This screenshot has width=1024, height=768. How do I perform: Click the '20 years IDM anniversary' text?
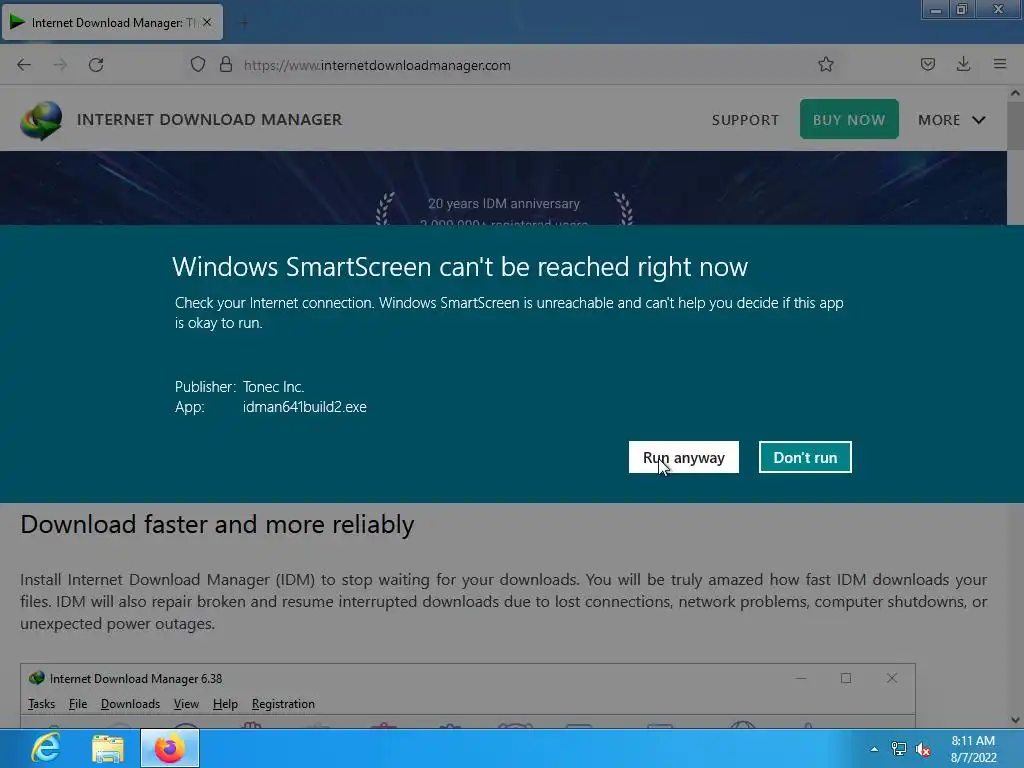pos(504,204)
